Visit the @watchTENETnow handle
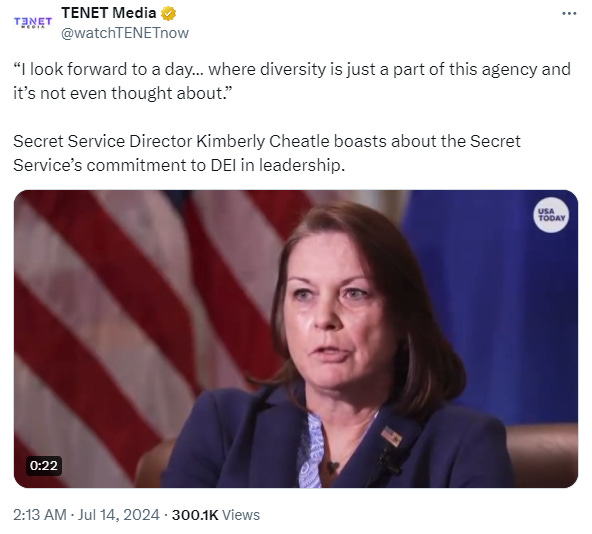592x534 pixels. point(125,33)
